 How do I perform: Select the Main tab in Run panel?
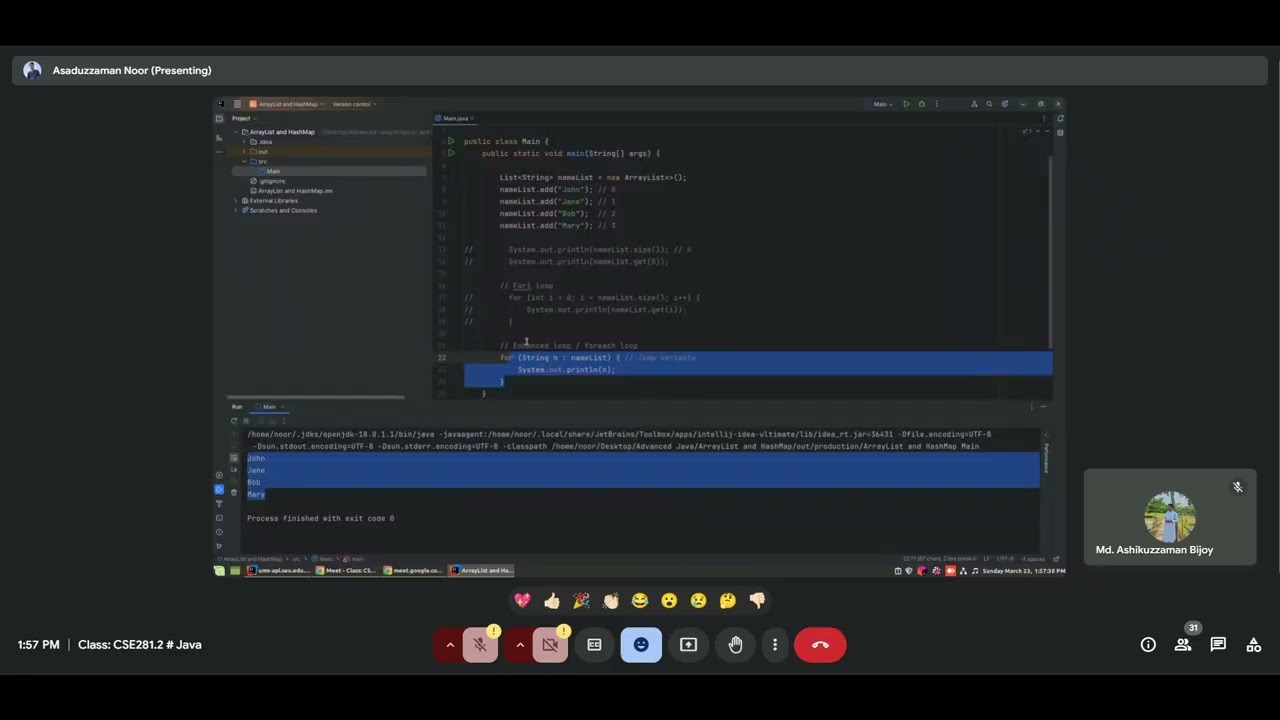269,407
